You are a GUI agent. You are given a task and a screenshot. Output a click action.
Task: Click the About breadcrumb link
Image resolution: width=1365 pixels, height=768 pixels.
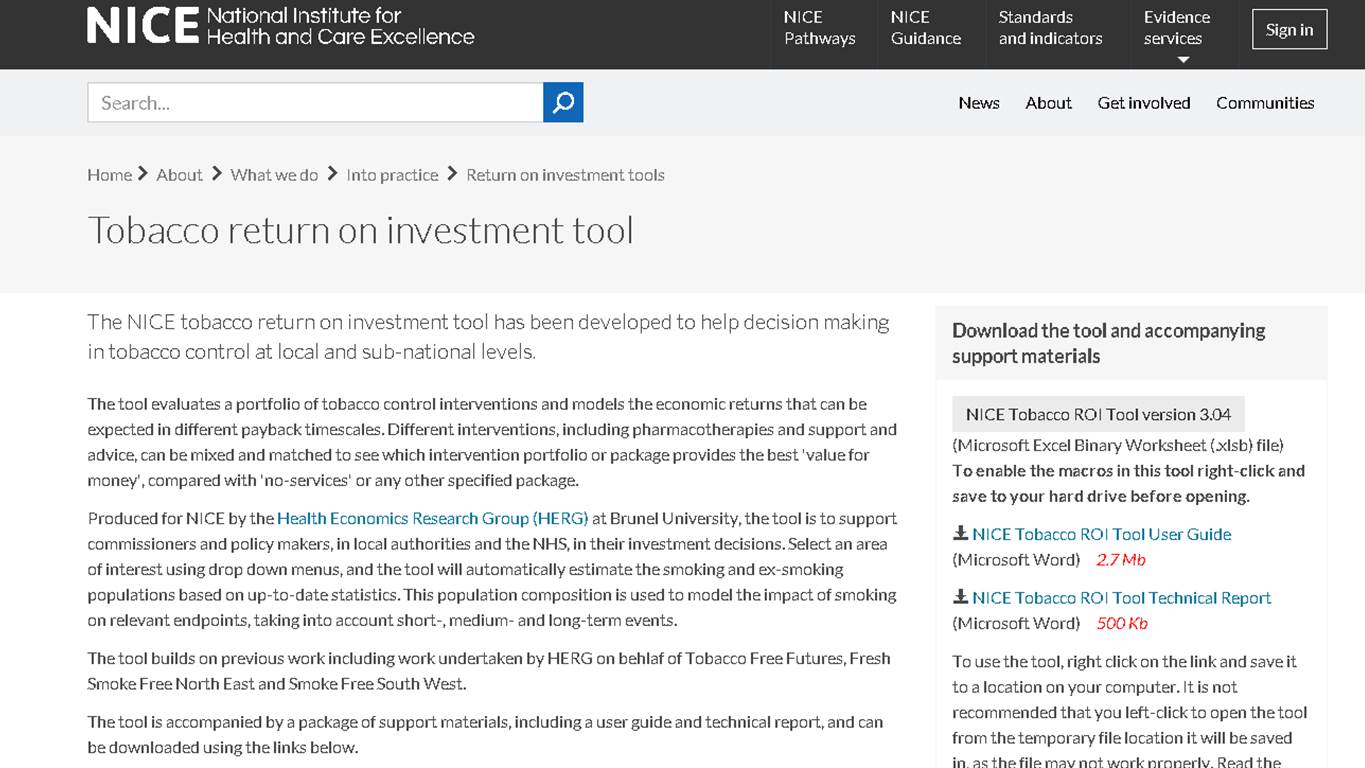coord(179,174)
